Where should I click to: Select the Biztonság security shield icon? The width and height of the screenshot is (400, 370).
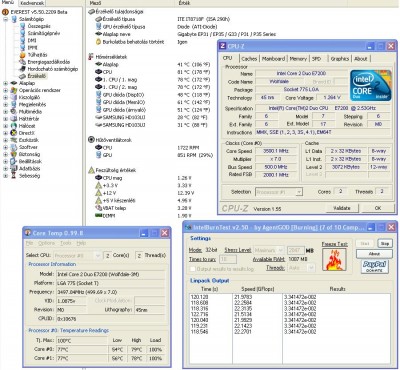tap(14, 154)
